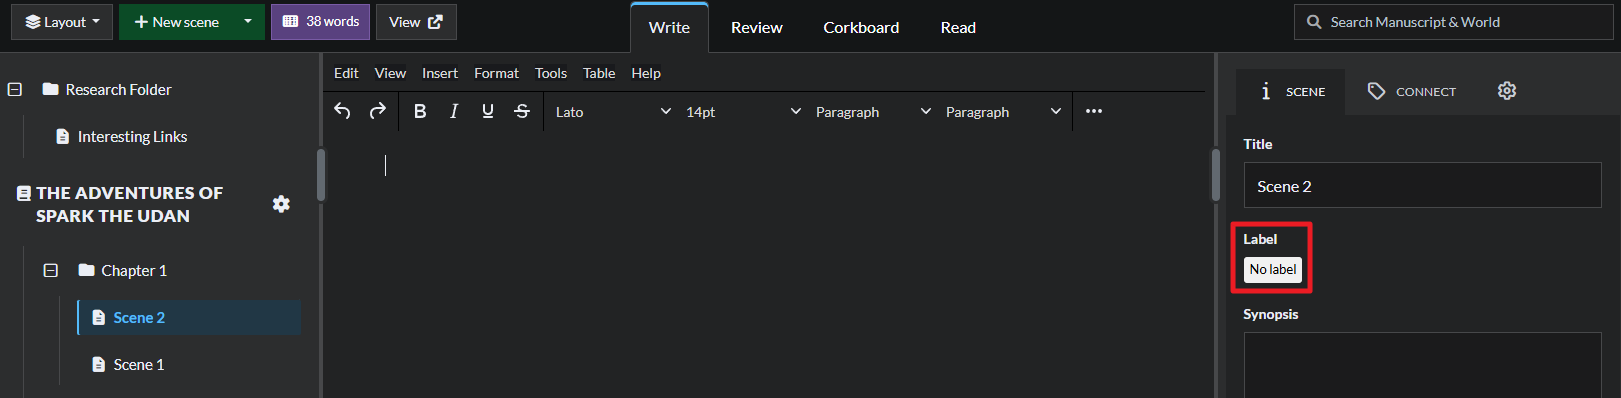Click the 38 words counter button
This screenshot has width=1621, height=398.
click(x=320, y=22)
